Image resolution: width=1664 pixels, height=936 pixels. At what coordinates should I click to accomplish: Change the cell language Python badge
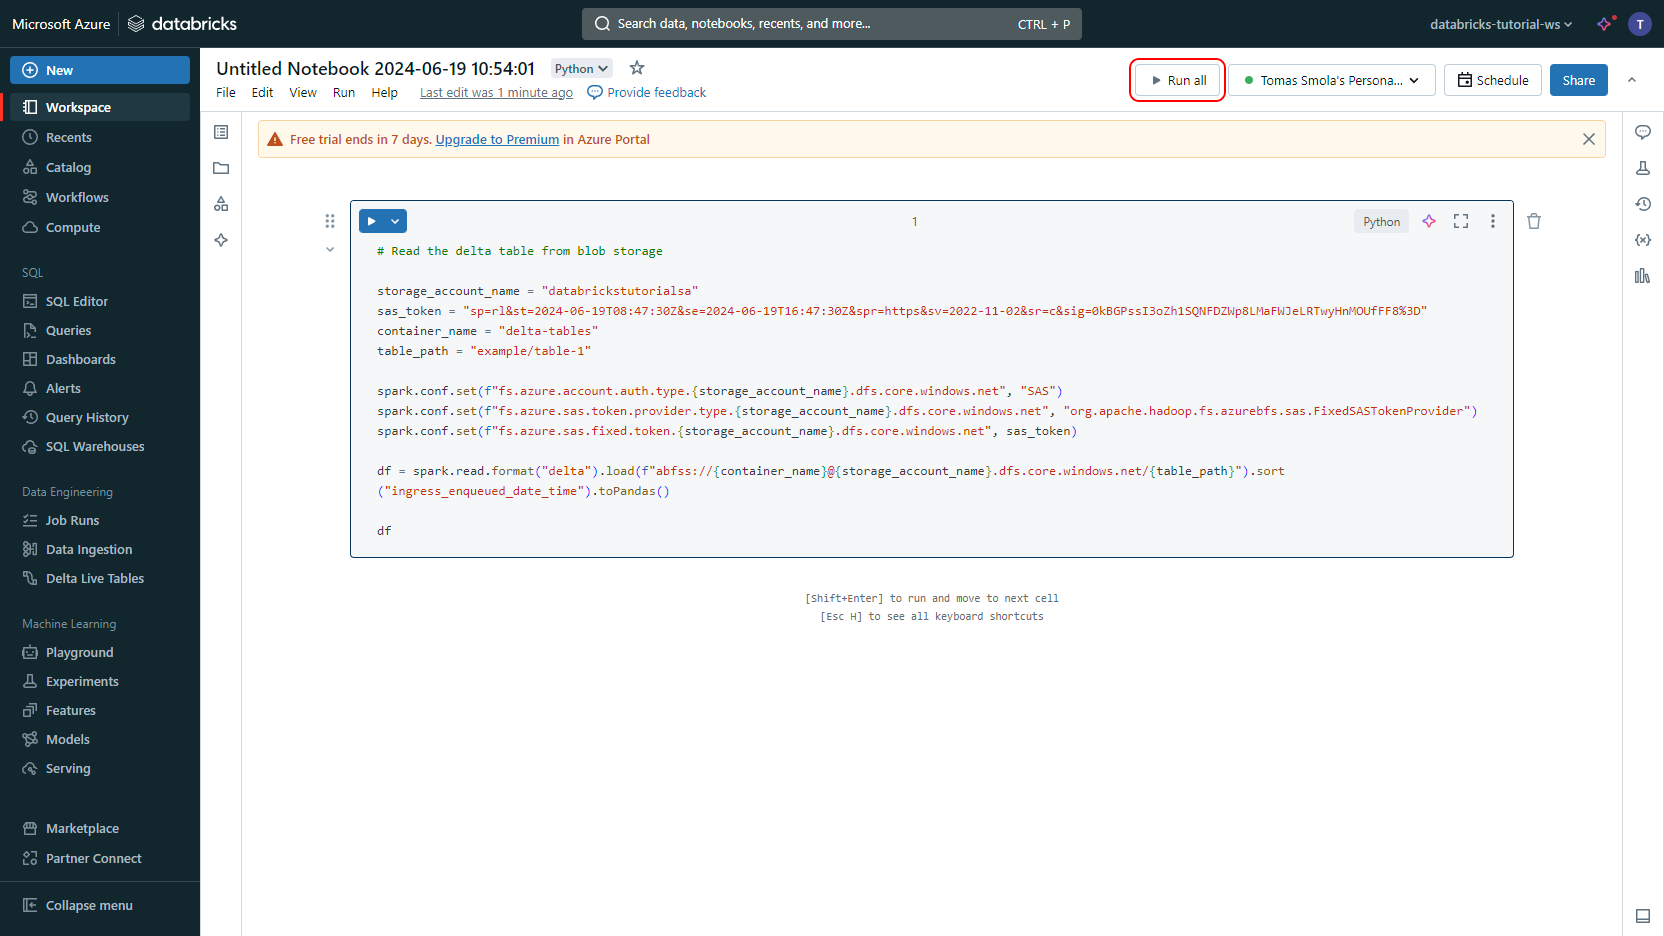[1381, 221]
